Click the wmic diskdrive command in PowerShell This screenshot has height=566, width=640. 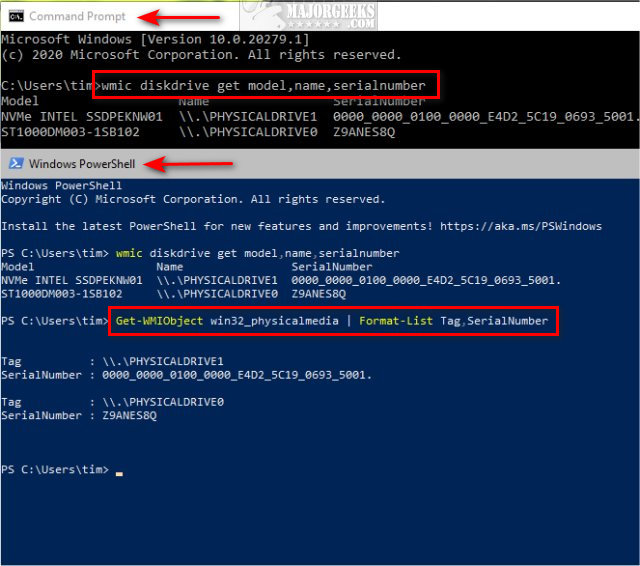coord(258,253)
